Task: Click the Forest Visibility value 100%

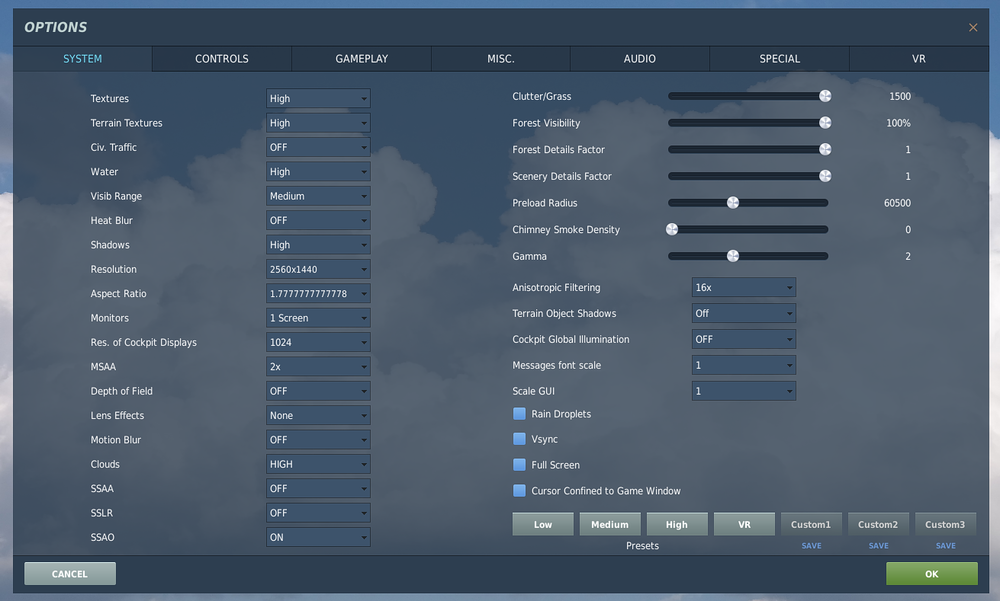Action: 898,123
